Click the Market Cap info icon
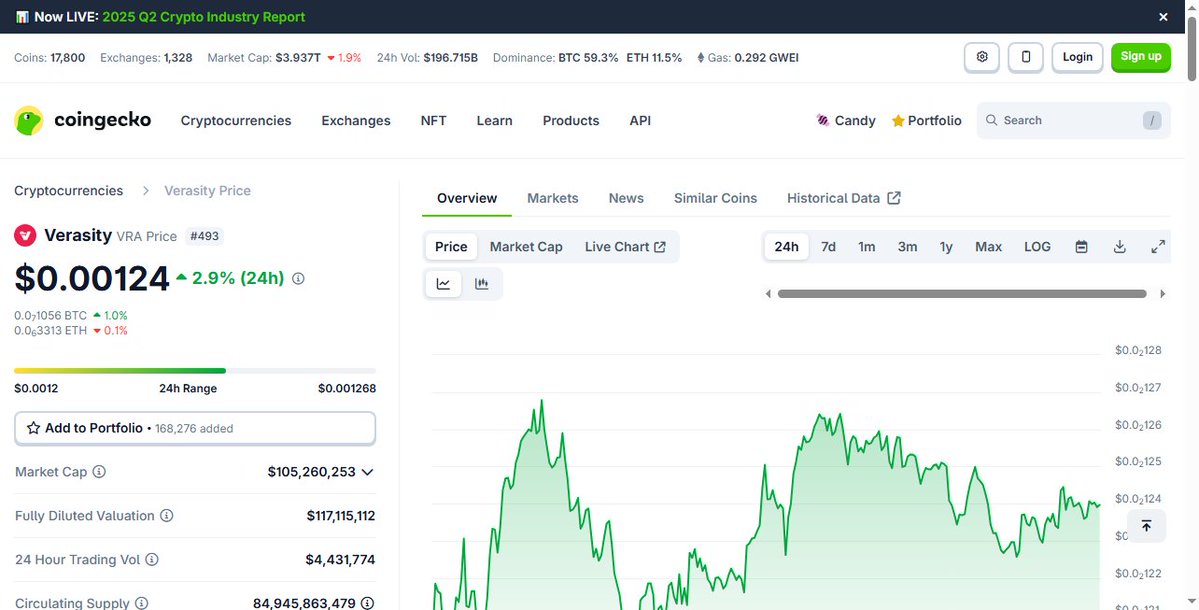Viewport: 1199px width, 610px height. (x=99, y=472)
